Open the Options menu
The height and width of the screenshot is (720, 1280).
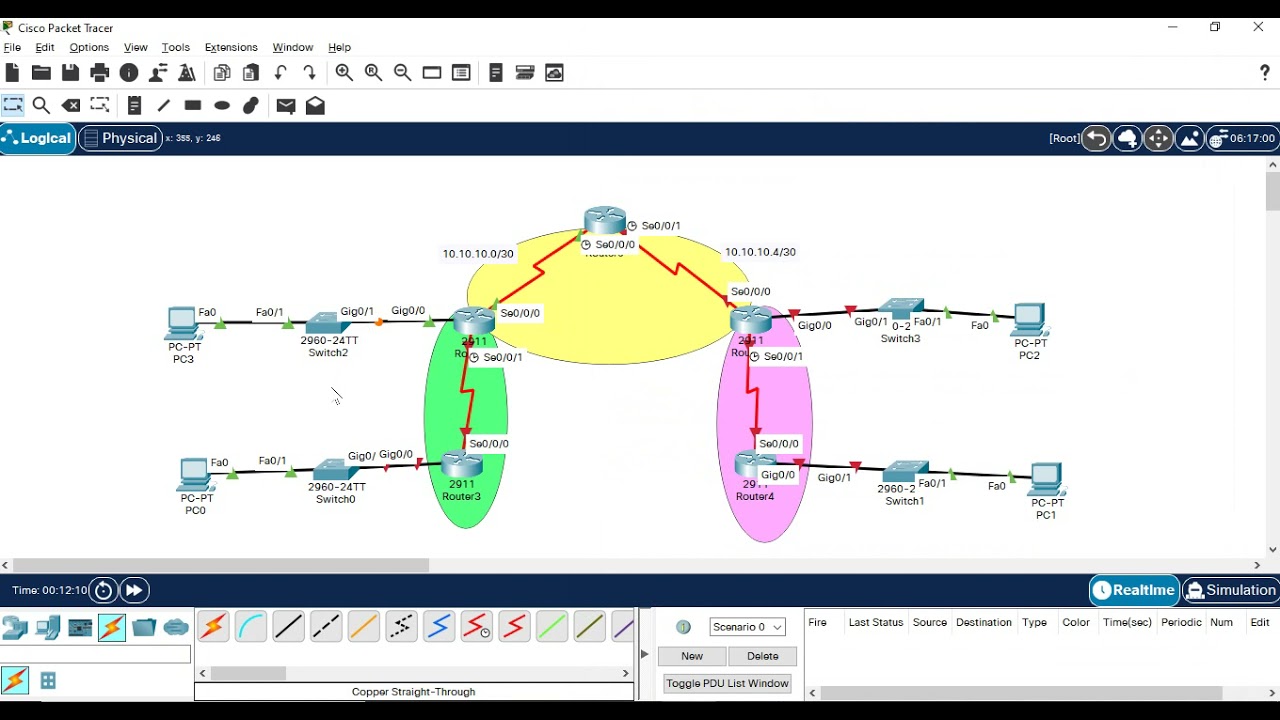[89, 47]
